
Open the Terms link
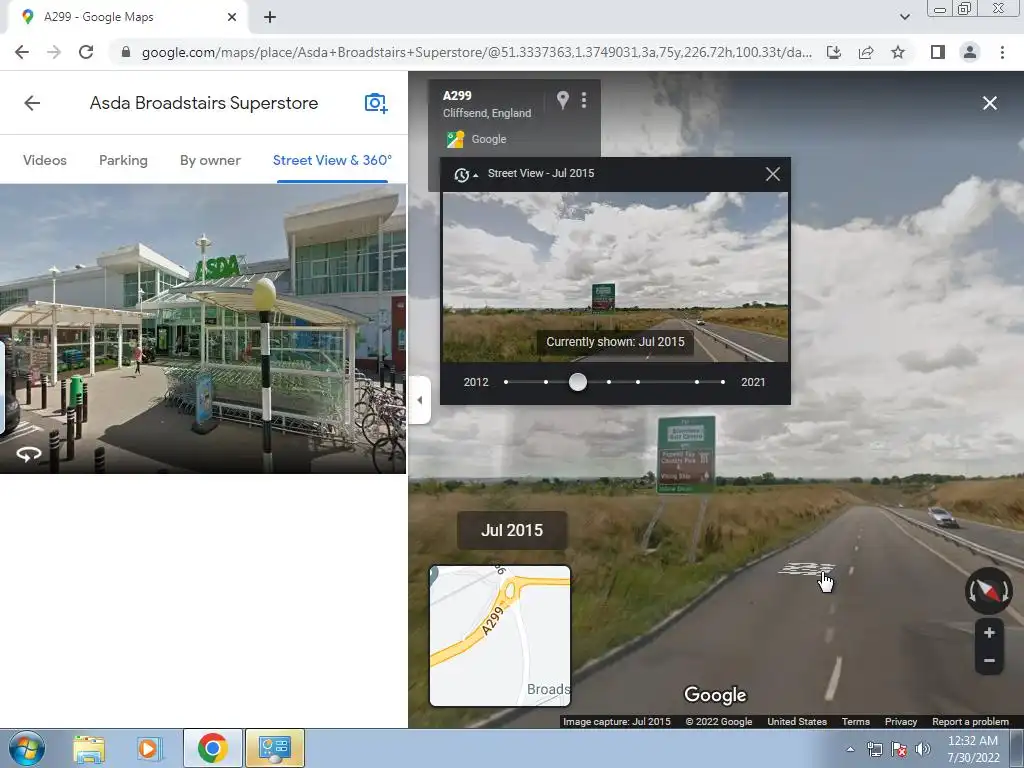coord(856,722)
